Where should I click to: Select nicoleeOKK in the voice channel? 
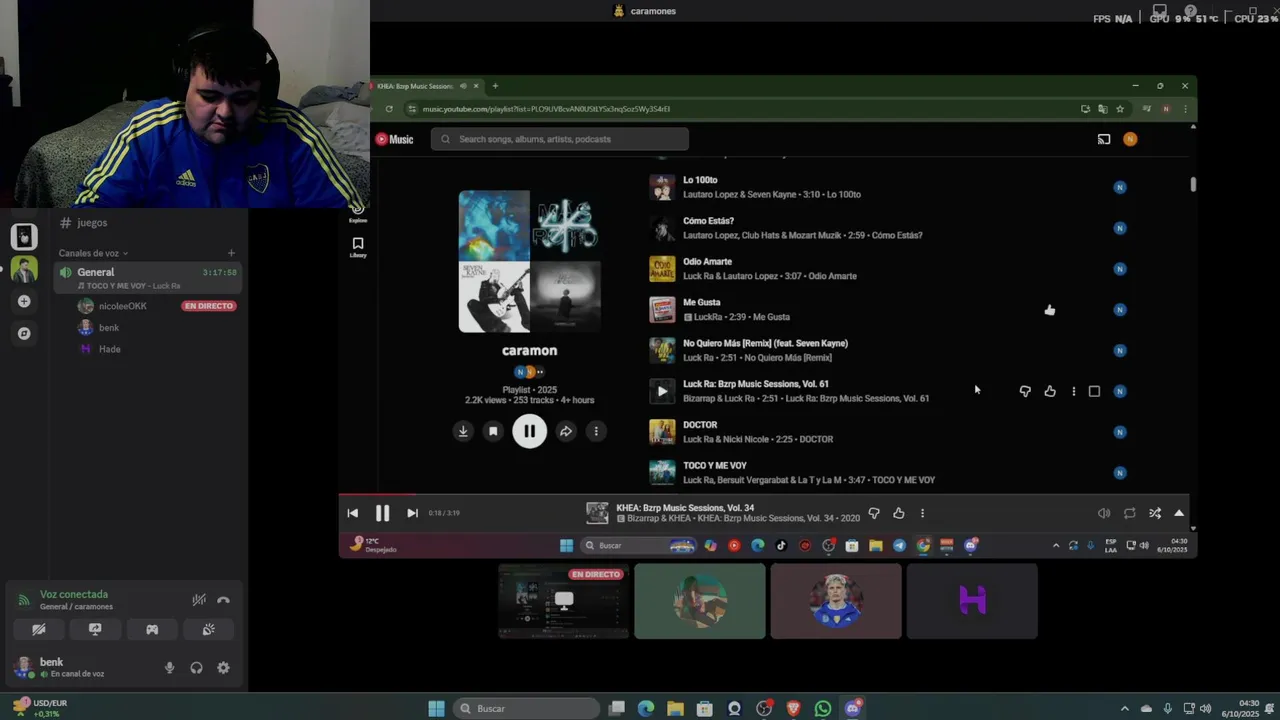122,306
